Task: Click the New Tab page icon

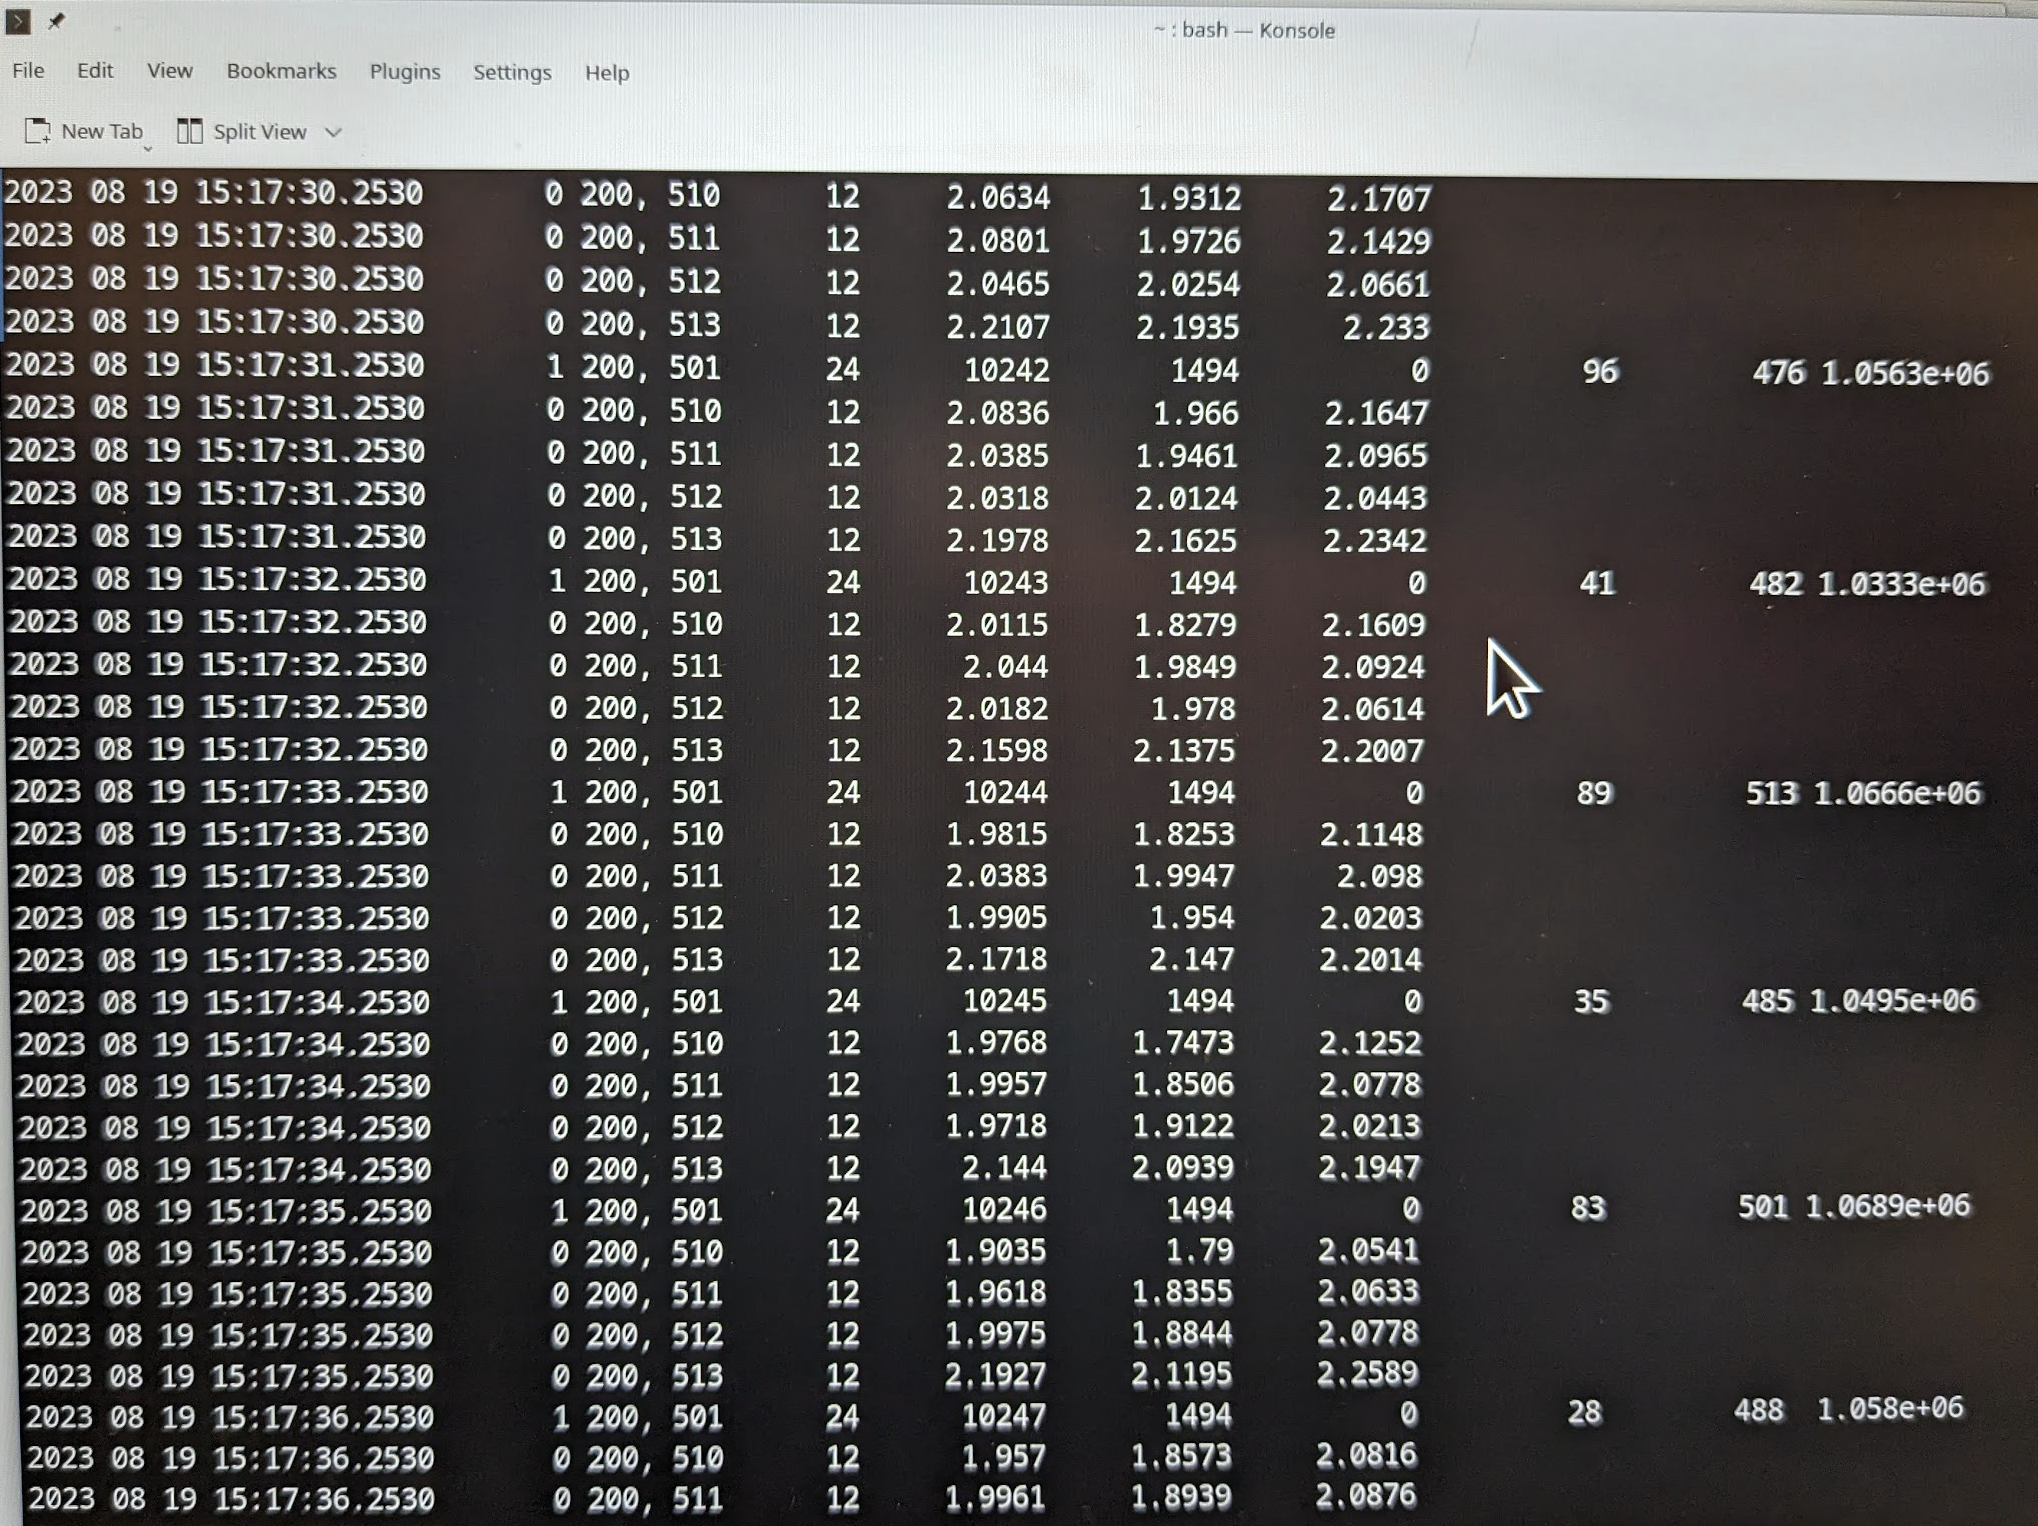Action: coord(38,131)
